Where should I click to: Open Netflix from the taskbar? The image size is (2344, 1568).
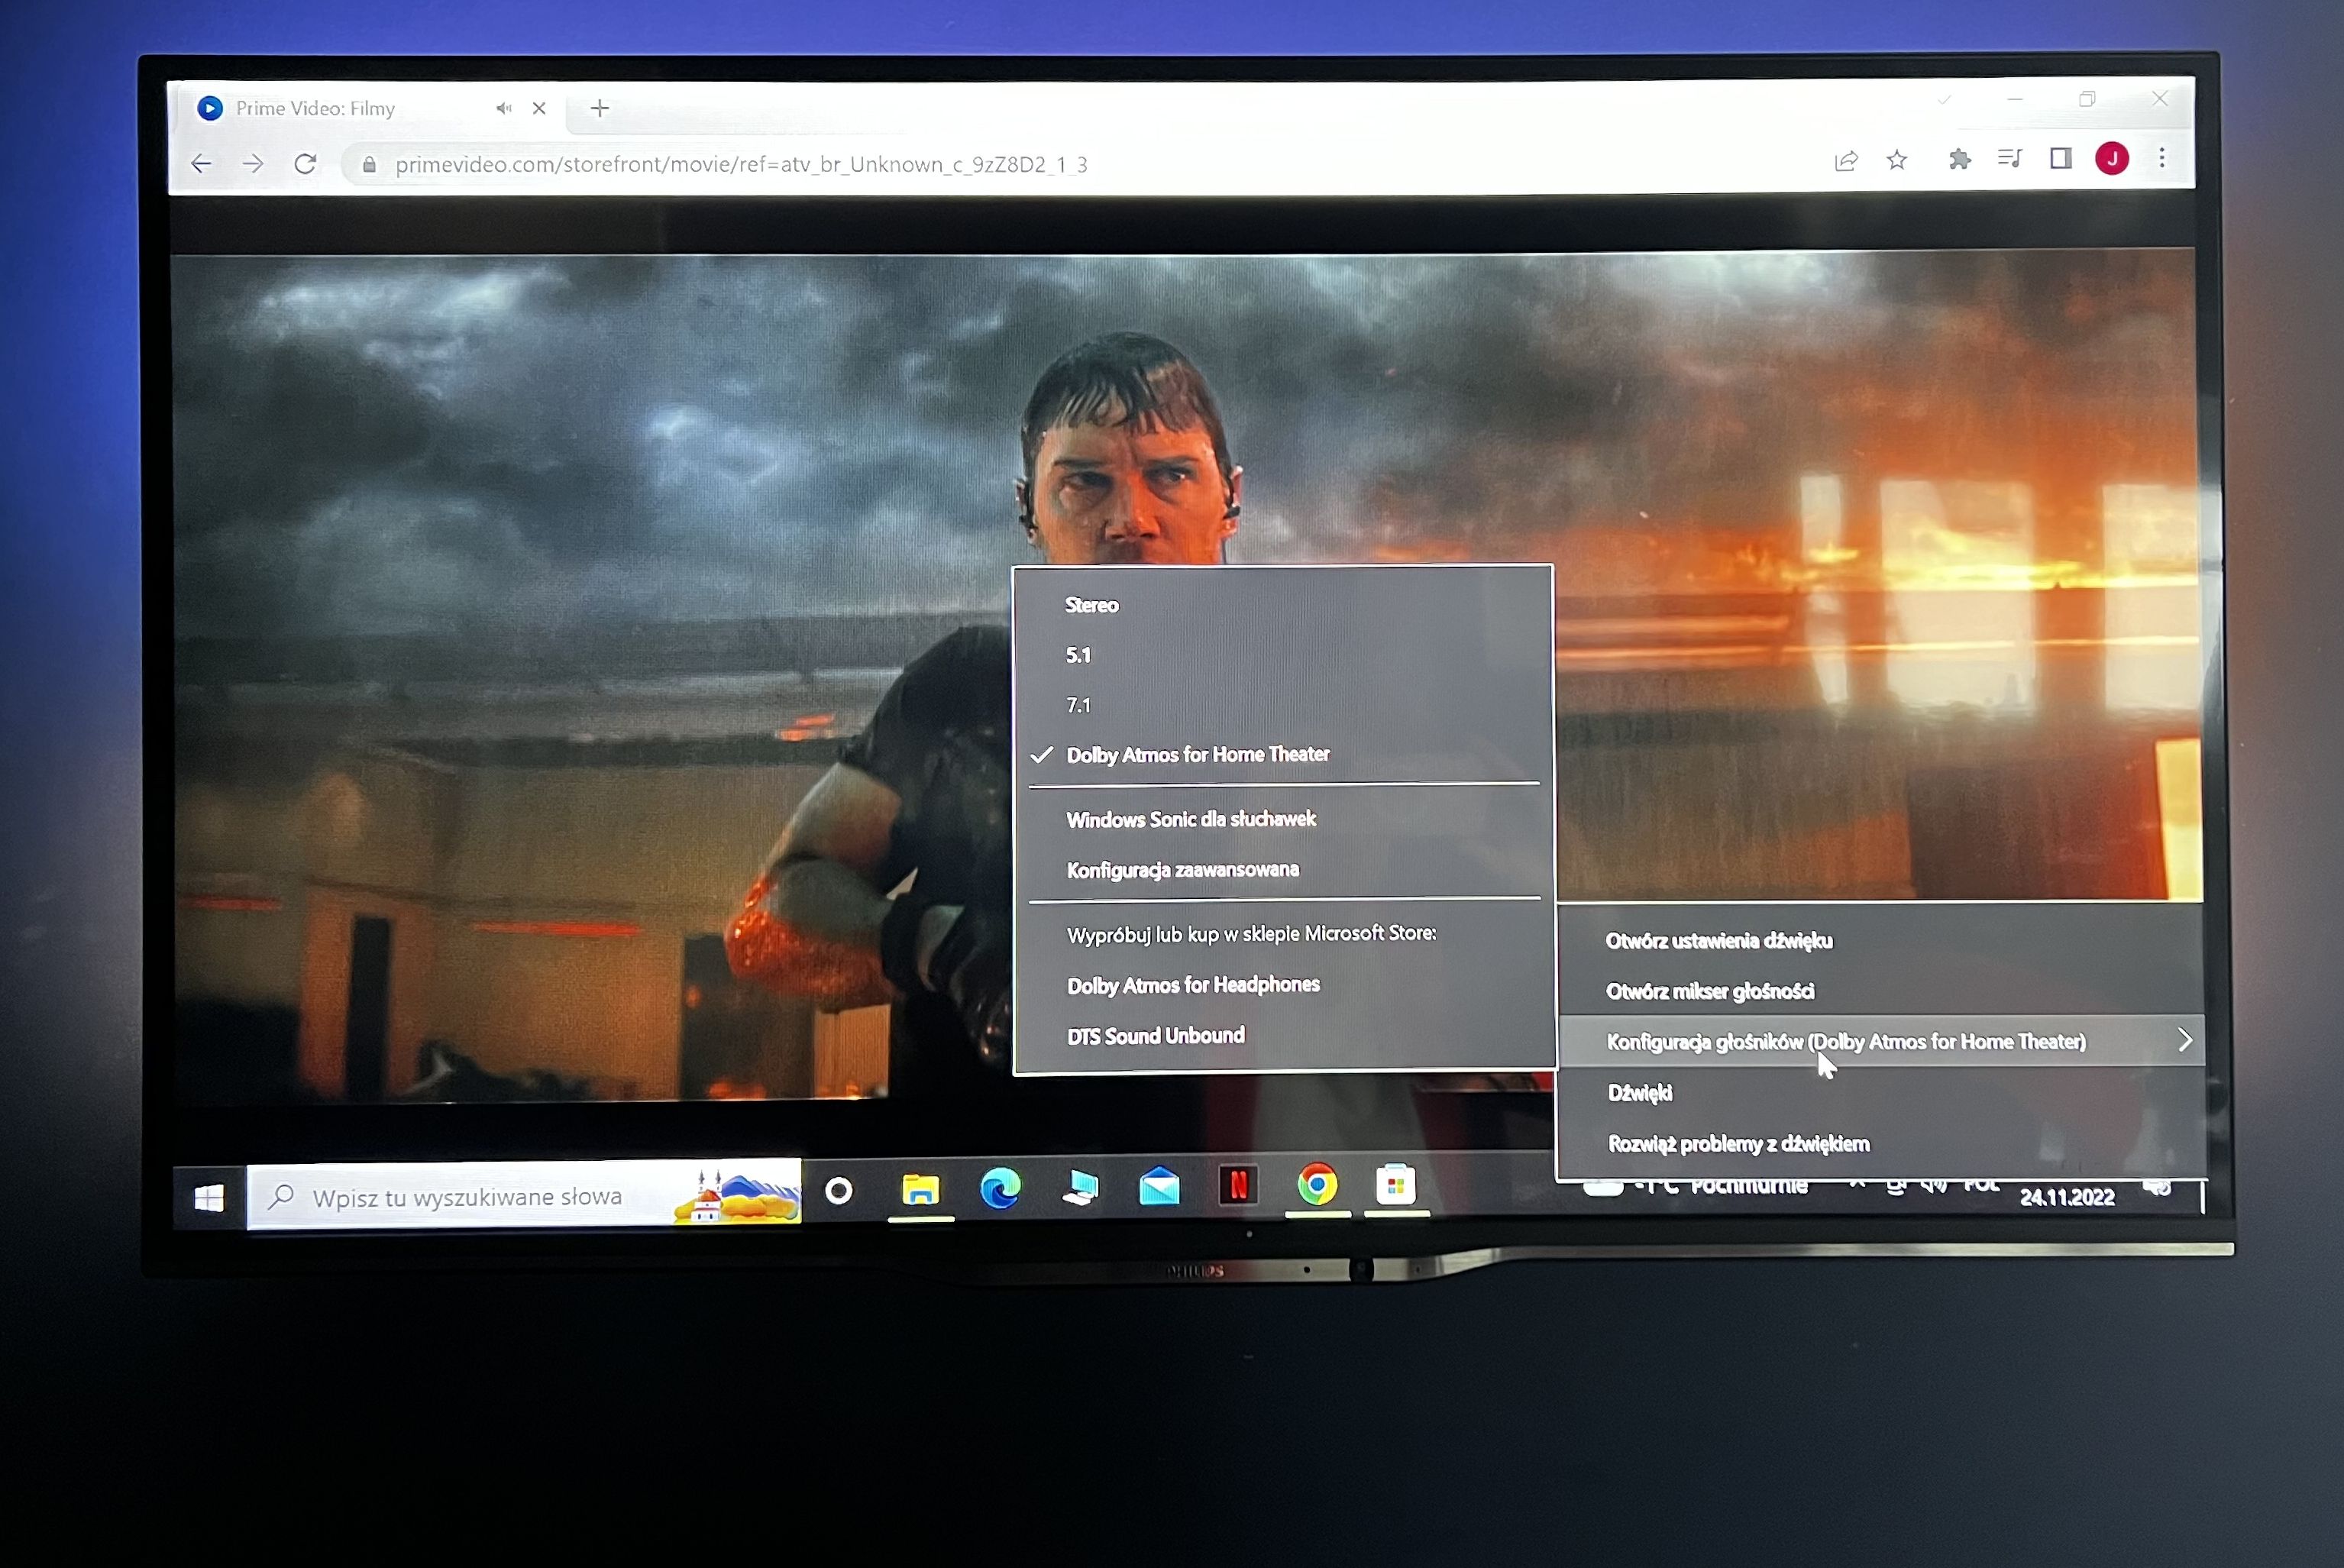pos(1238,1186)
